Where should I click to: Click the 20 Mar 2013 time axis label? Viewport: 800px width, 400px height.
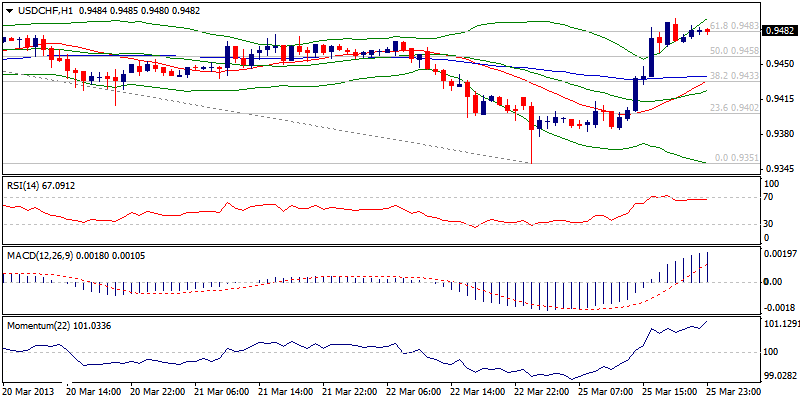click(28, 393)
